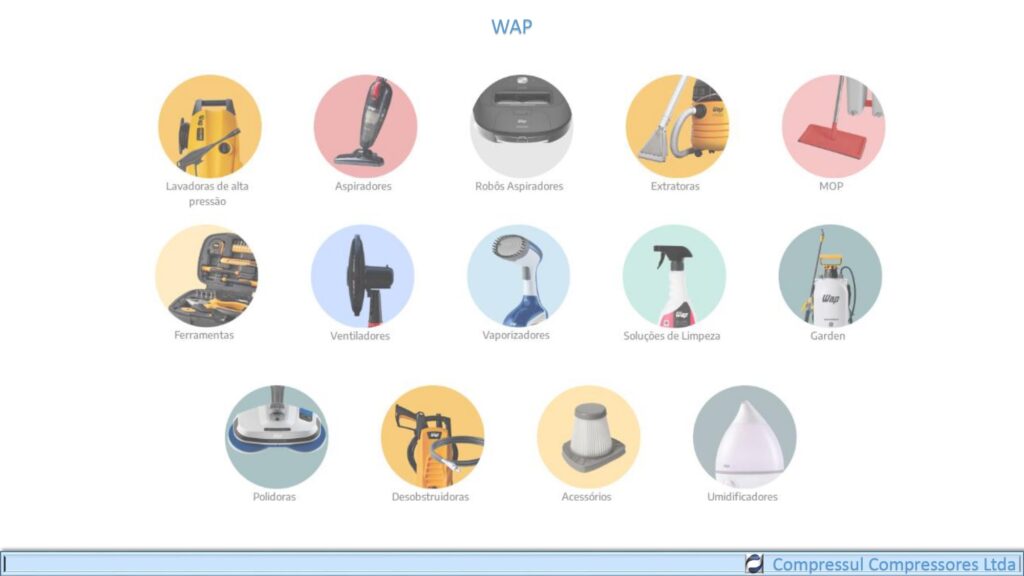Open the Robôs Aspiradores robot icon
1024x576 pixels.
521,126
